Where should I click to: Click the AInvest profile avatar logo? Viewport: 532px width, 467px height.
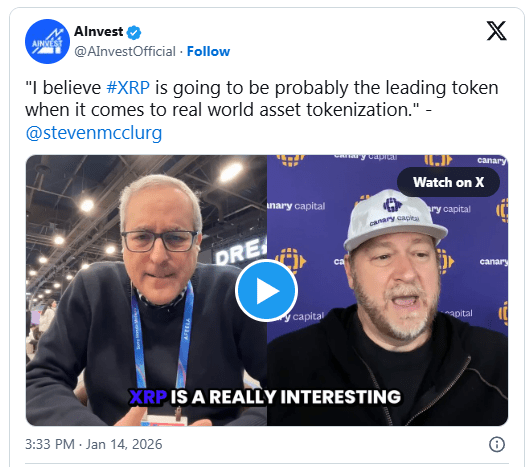48,41
